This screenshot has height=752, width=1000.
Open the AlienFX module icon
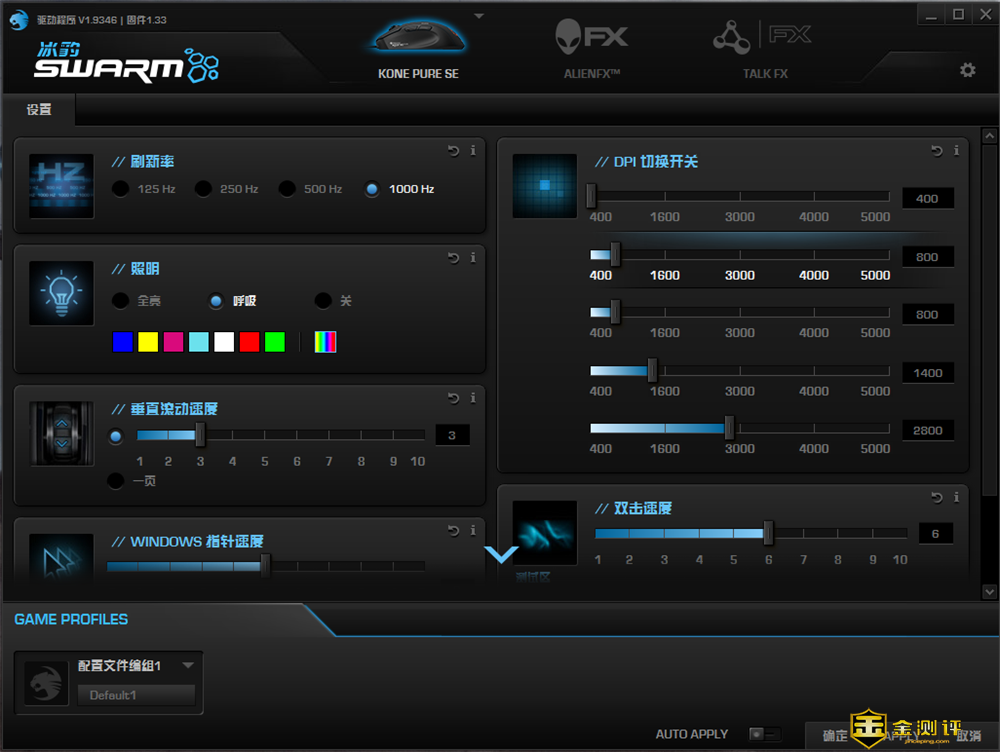(592, 40)
